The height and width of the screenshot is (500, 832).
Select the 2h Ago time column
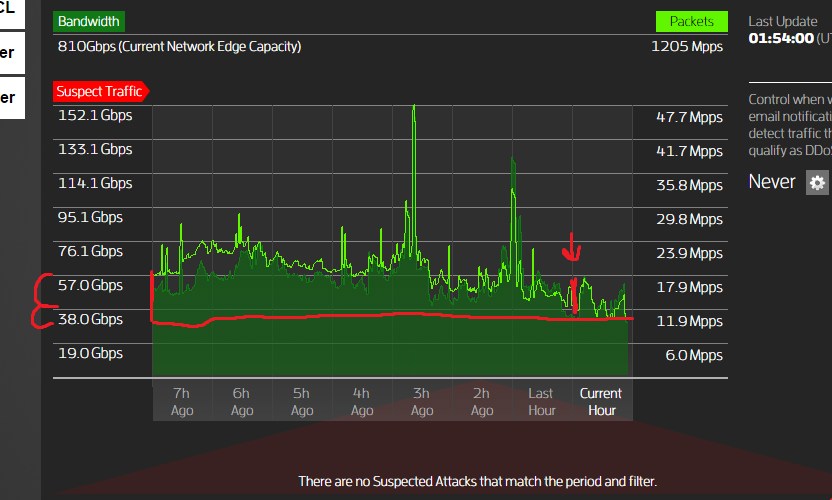[x=482, y=402]
